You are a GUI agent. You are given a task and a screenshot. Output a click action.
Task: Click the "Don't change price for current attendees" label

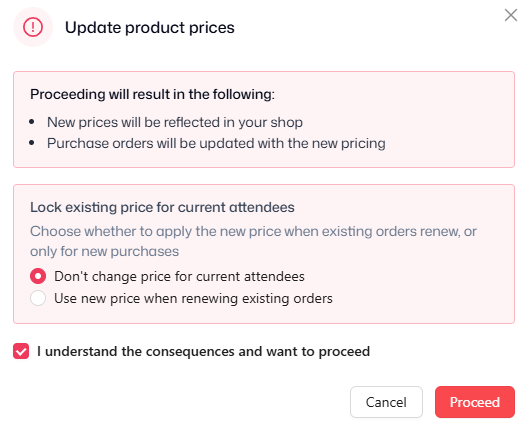tap(179, 277)
